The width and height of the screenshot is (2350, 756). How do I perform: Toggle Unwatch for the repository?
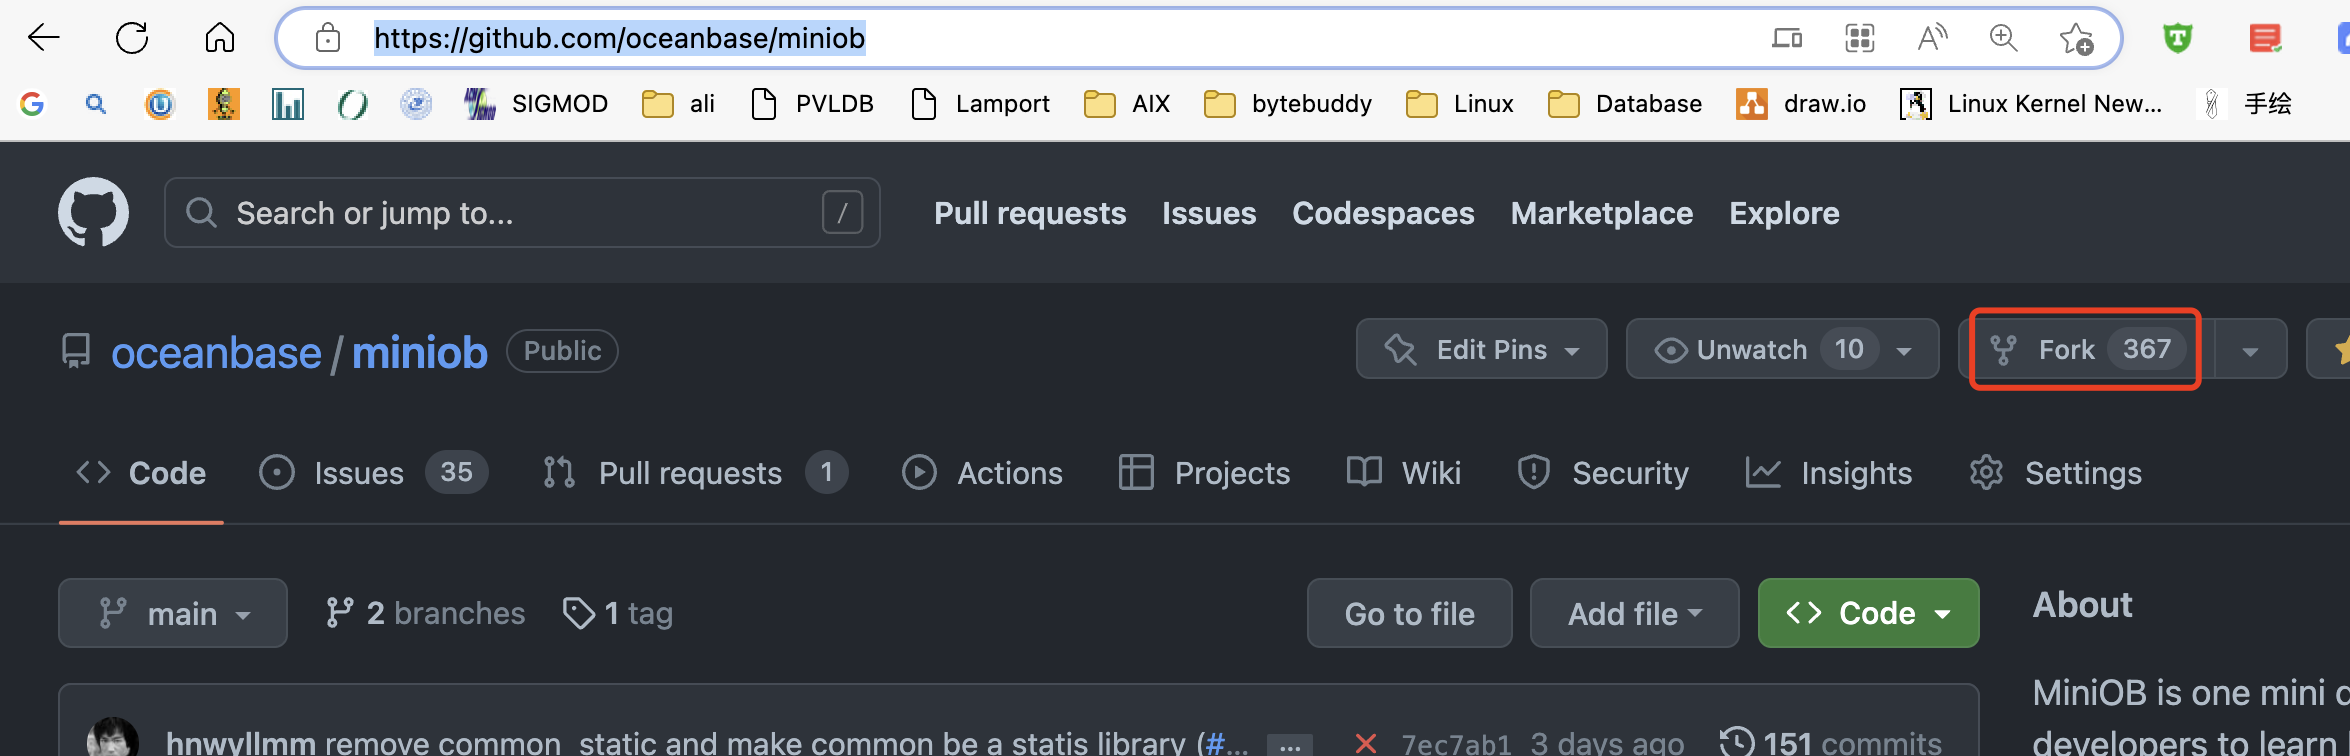click(x=1782, y=349)
